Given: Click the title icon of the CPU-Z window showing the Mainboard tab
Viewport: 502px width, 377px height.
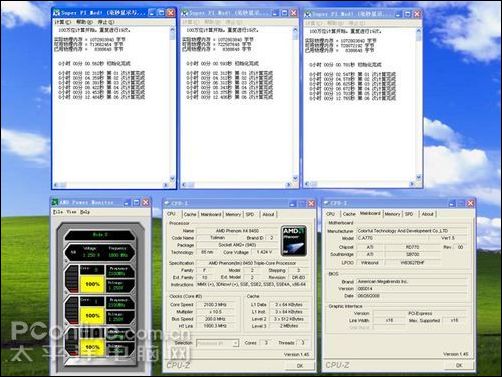Looking at the screenshot, I should click(x=327, y=203).
